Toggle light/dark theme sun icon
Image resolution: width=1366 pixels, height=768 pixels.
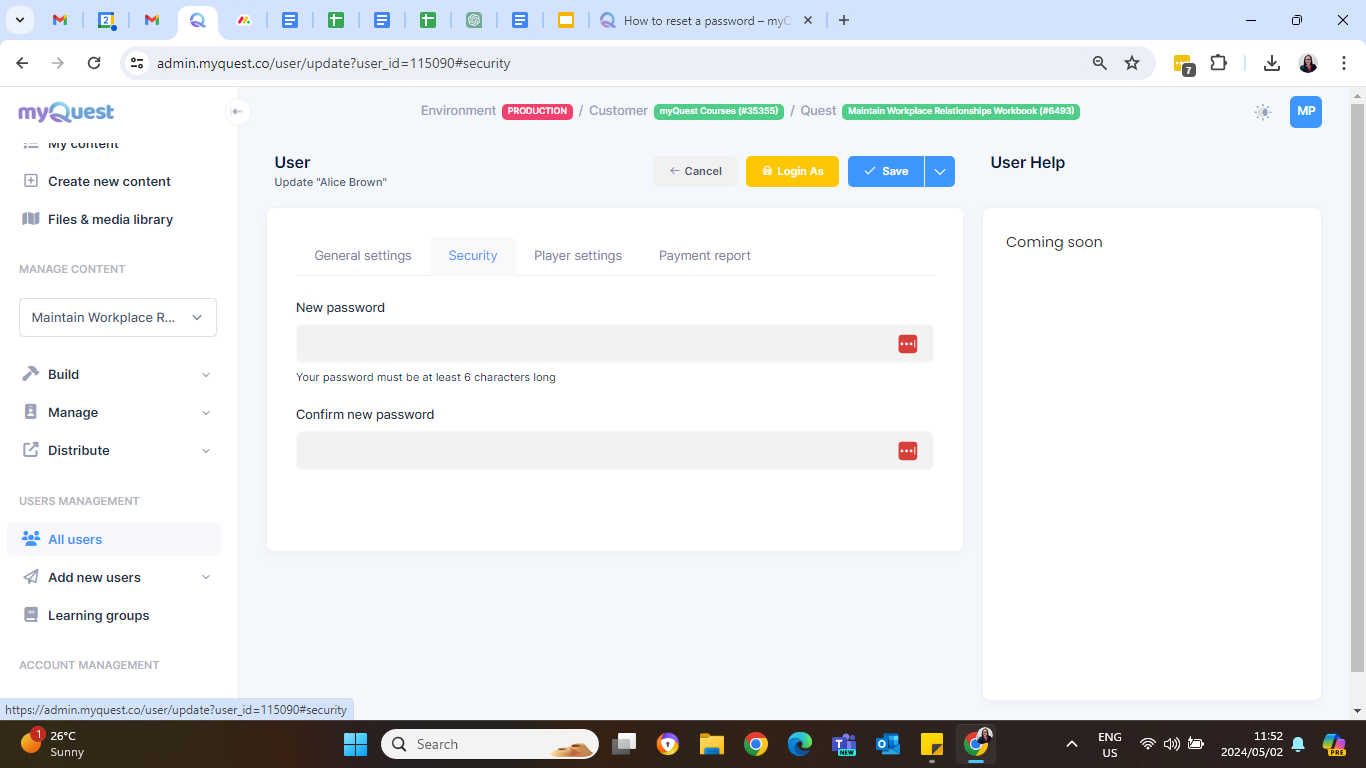click(x=1263, y=112)
